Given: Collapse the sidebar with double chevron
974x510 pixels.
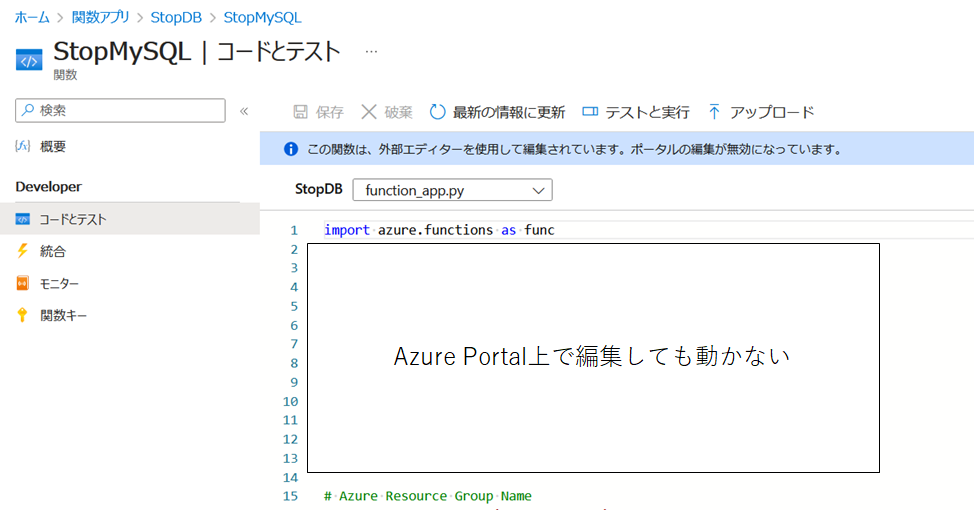Looking at the screenshot, I should [244, 111].
